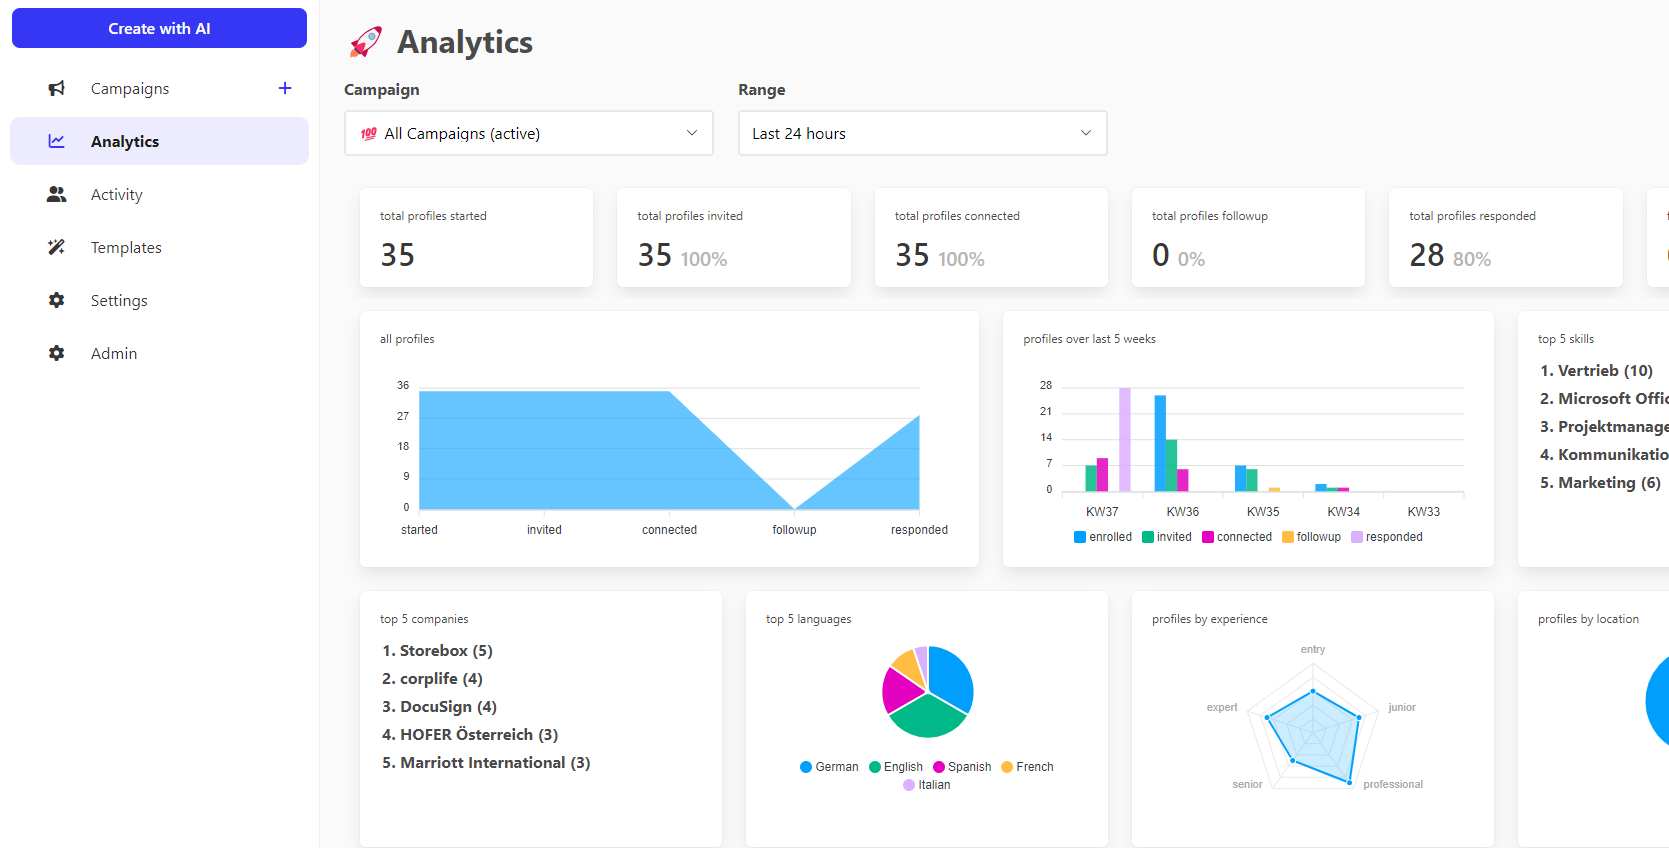Viewport: 1669px width, 848px height.
Task: Toggle Italian in languages legend
Action: pyautogui.click(x=927, y=785)
